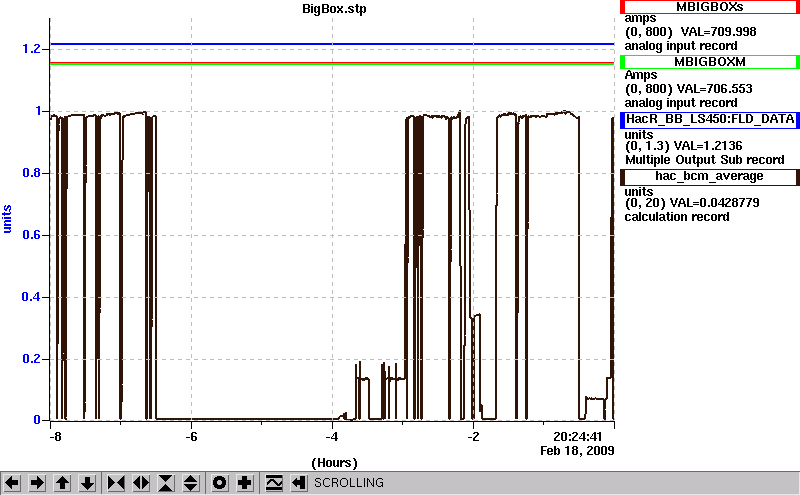The width and height of the screenshot is (800, 495).
Task: Zoom in horizontally using inward-pointing triangles icon
Action: click(x=116, y=483)
